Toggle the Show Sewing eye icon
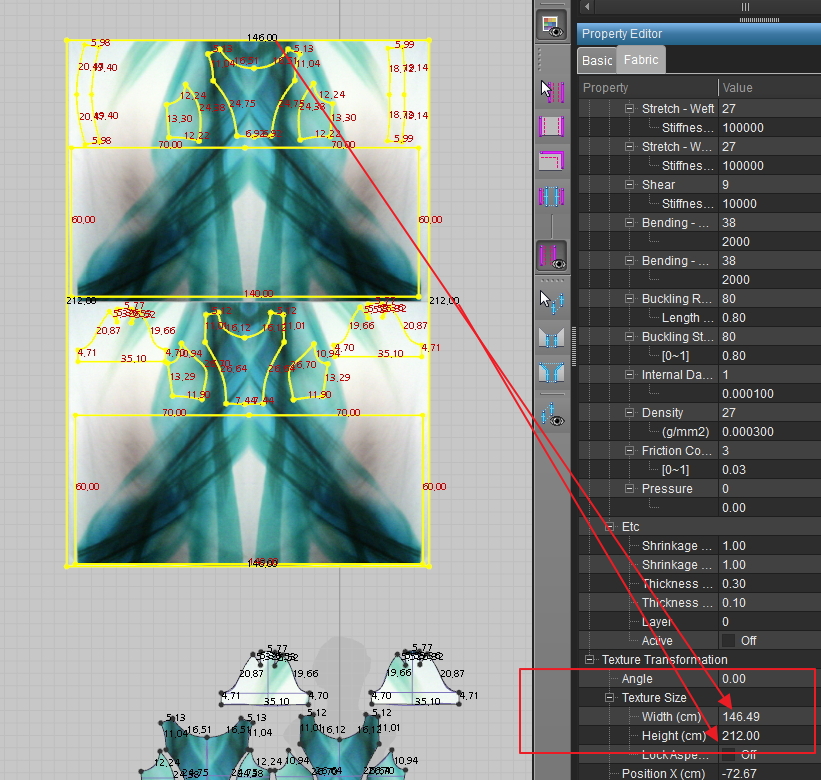 551,256
